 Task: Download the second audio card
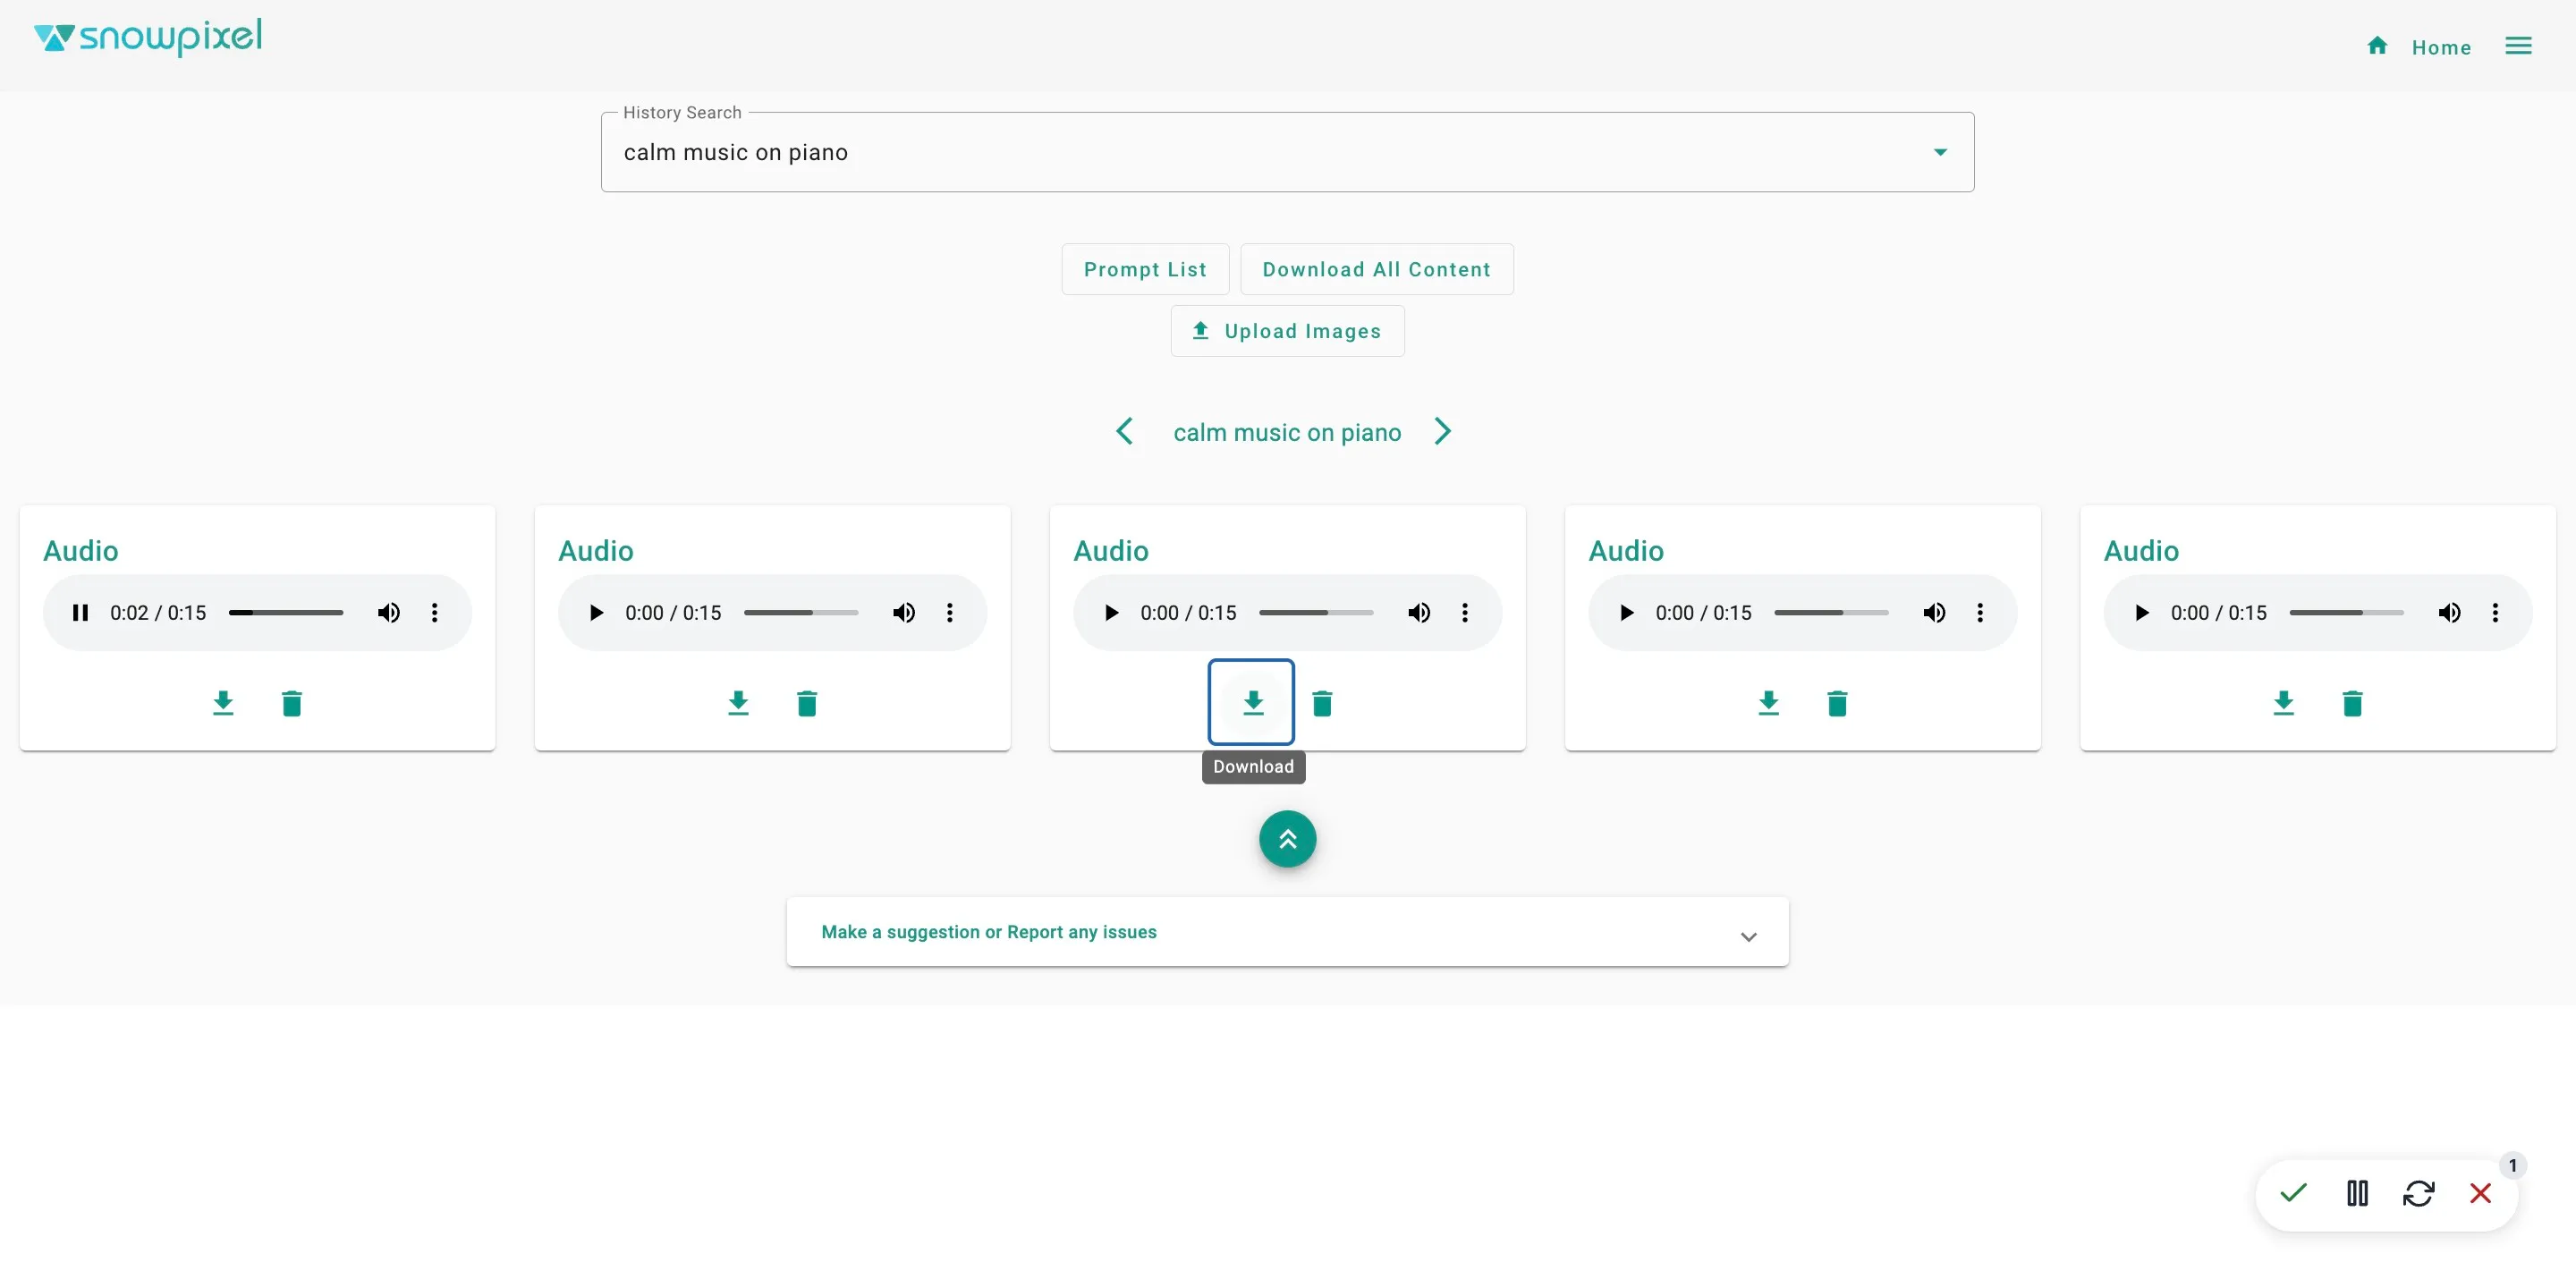[738, 703]
